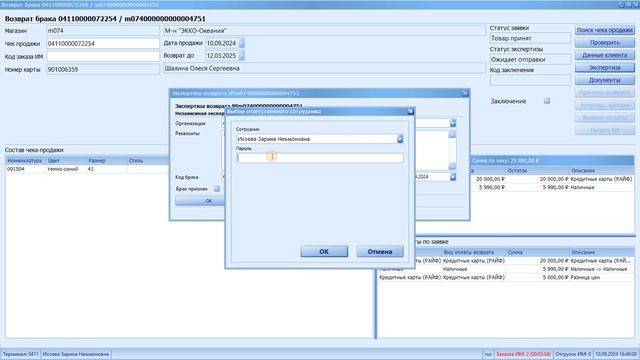Select cell 'темно-синий'

[66, 169]
